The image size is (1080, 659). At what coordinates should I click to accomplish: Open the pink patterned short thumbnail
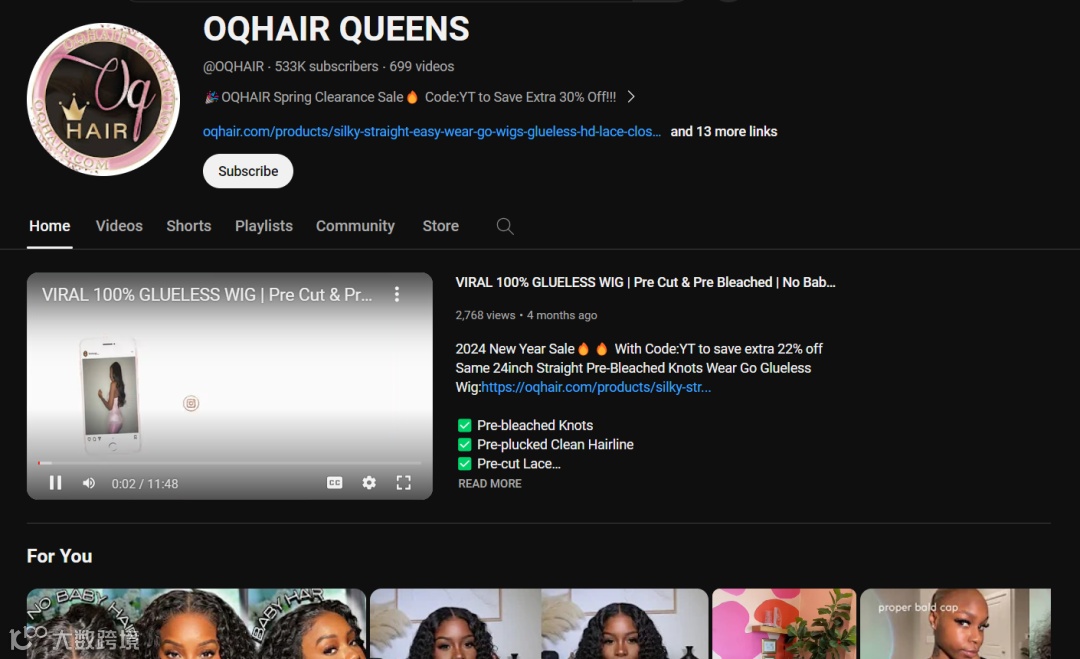785,623
